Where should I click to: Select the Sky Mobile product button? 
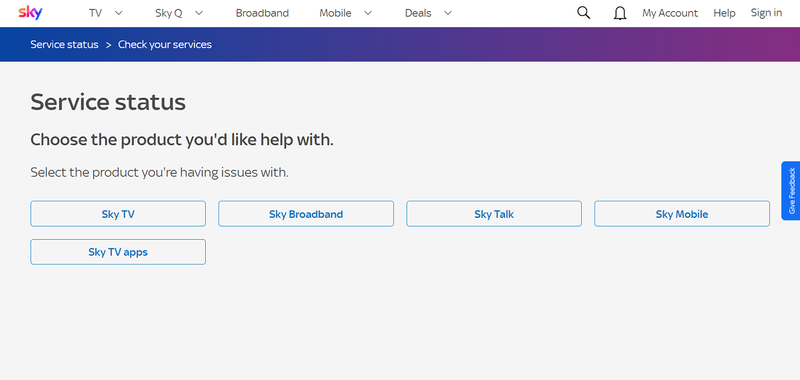[x=682, y=214]
